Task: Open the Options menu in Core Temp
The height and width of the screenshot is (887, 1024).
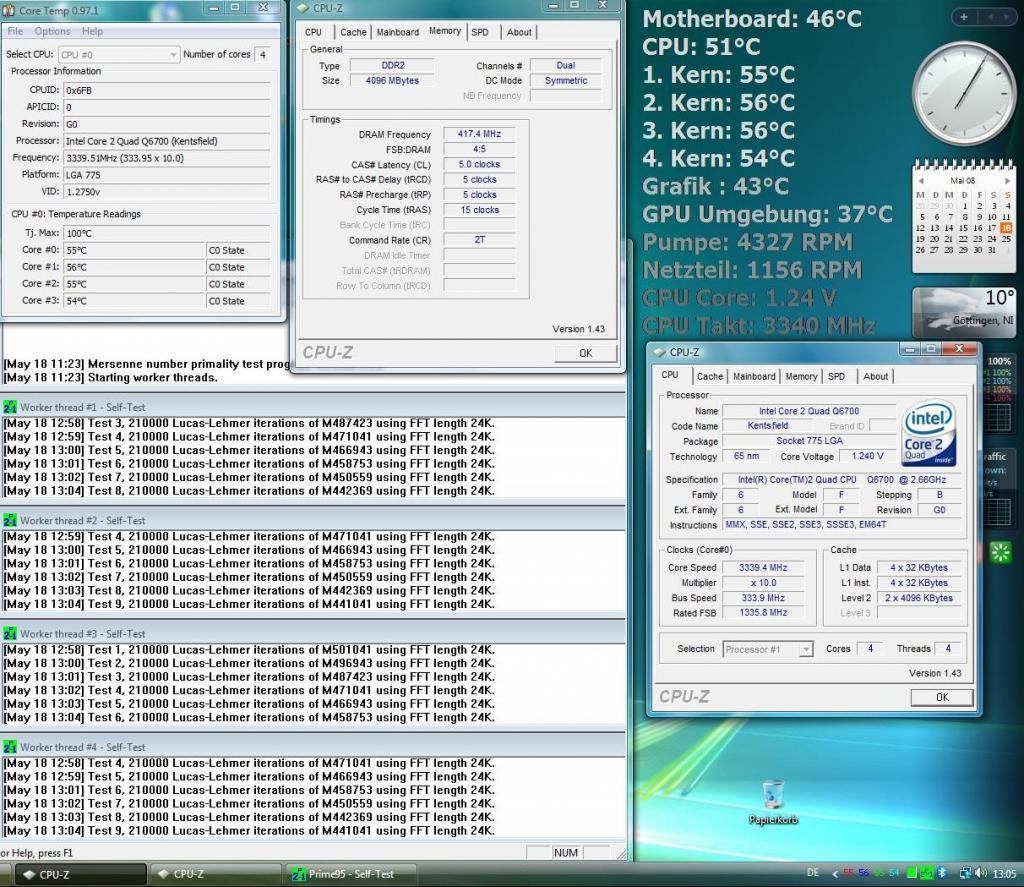Action: pos(52,31)
